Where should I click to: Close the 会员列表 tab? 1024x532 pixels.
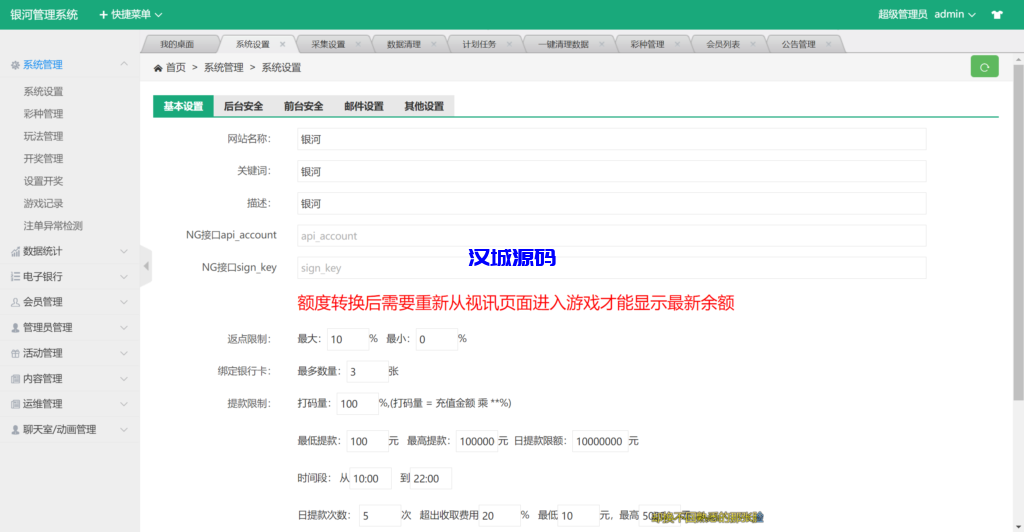tap(753, 44)
